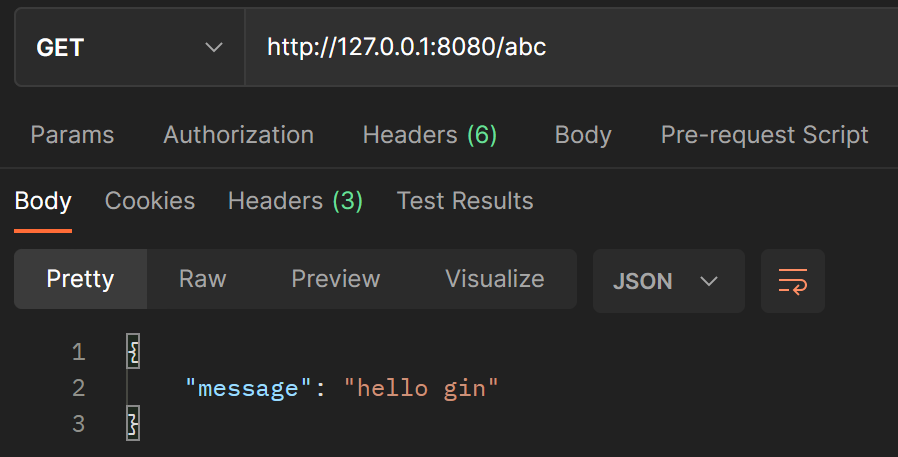Click the "message" key in response
This screenshot has height=457, width=898.
coord(243,388)
